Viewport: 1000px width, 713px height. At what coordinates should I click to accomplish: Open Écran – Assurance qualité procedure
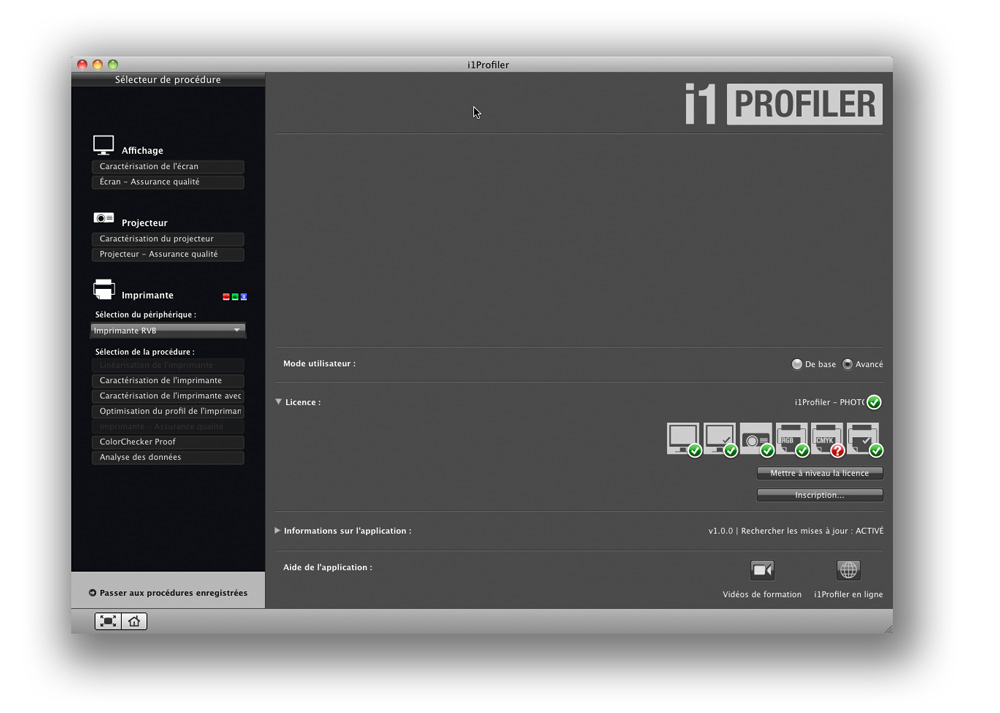pos(168,182)
